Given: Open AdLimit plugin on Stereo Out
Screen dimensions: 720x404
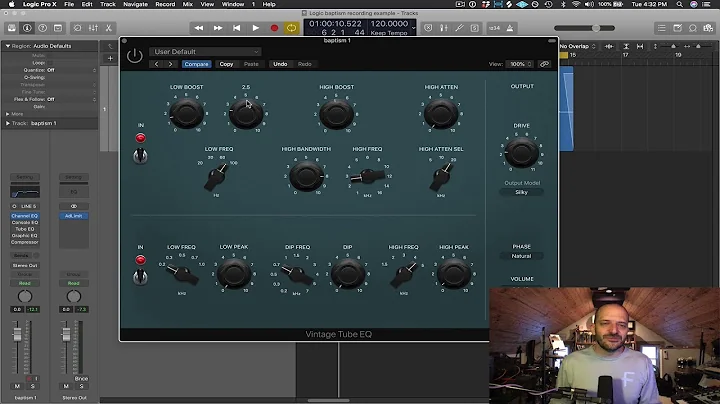Looking at the screenshot, I should pos(73,216).
